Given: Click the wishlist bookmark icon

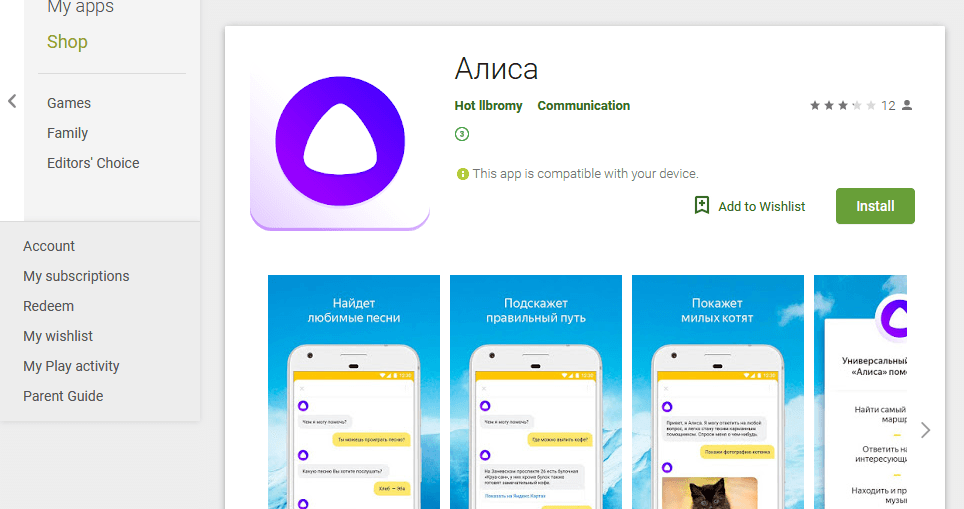Looking at the screenshot, I should coord(701,205).
